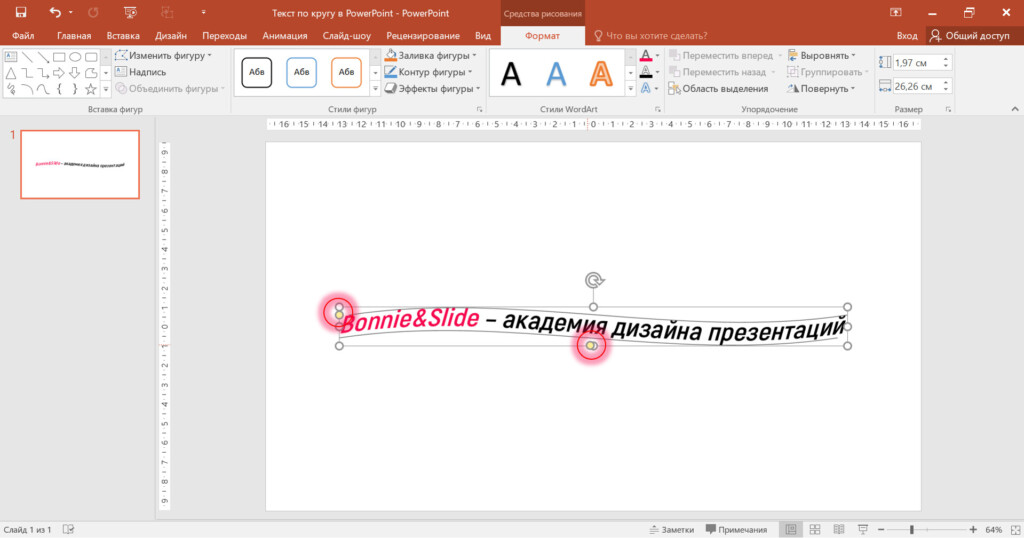This screenshot has height=538, width=1024.
Task: Expand the shapes gallery more arrow
Action: point(105,89)
